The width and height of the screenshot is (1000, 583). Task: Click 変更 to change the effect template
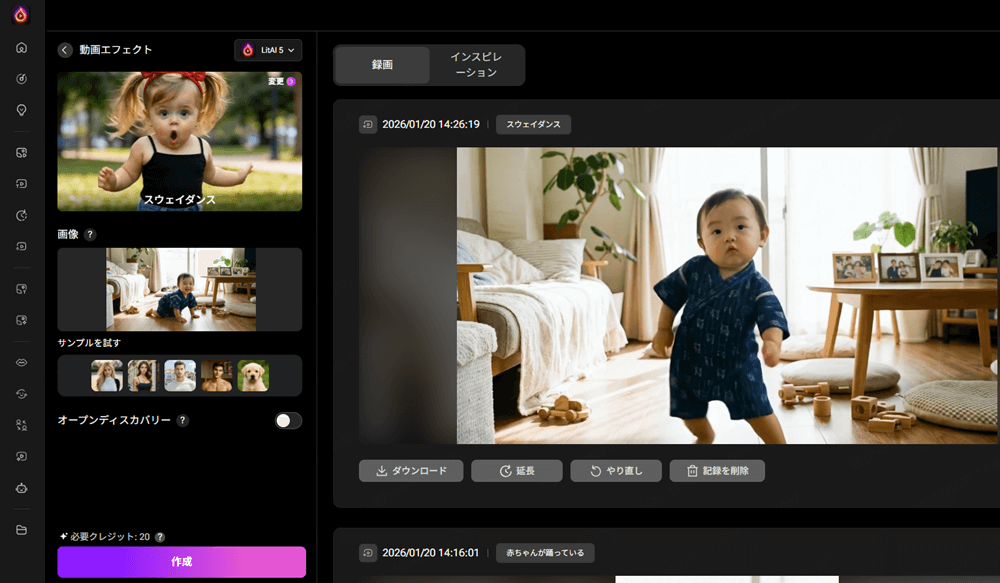click(x=281, y=81)
